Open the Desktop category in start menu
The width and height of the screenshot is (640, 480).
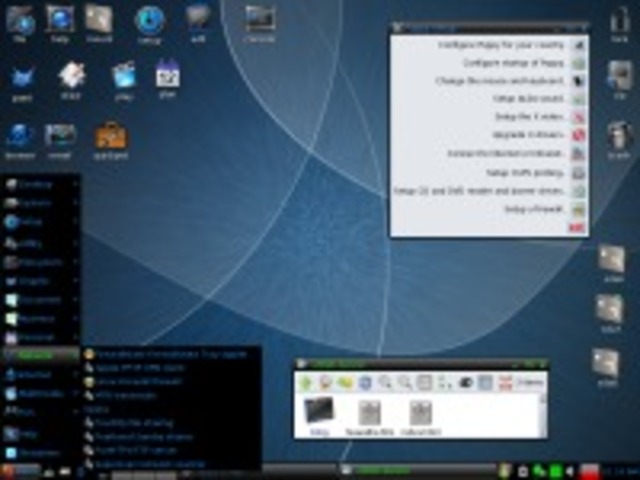pos(40,184)
